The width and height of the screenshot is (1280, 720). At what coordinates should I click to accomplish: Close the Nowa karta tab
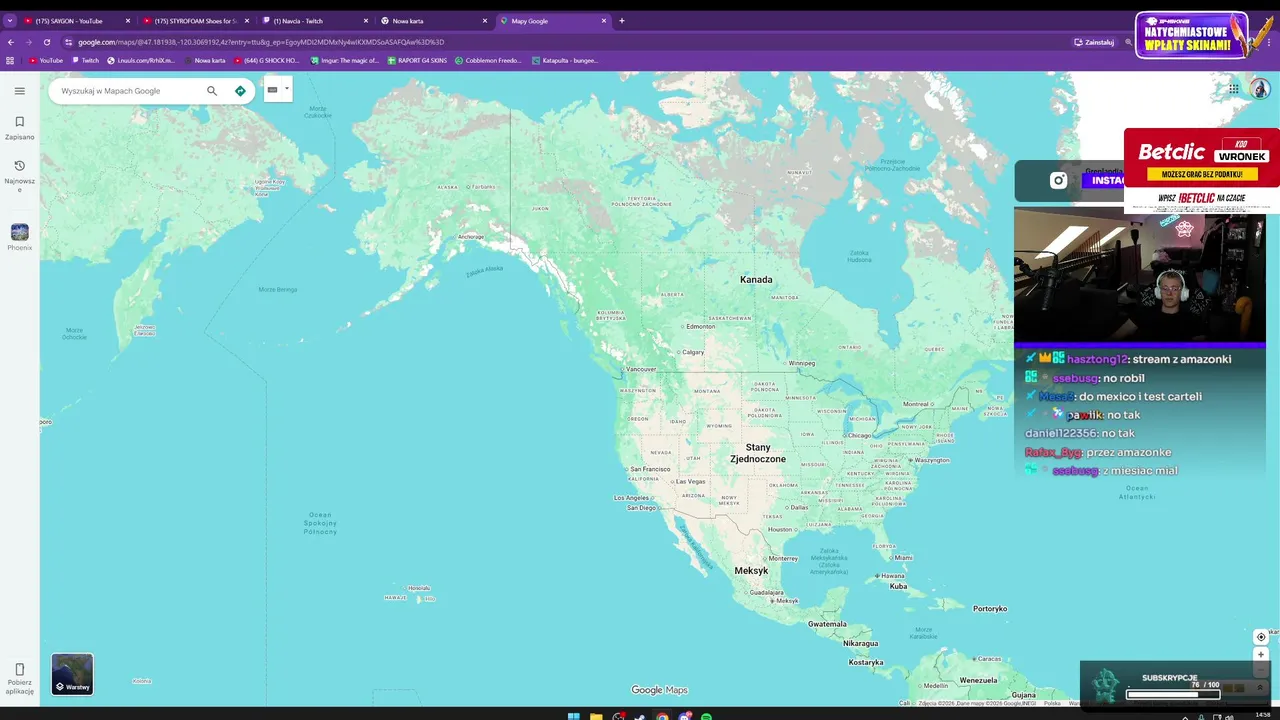point(485,21)
